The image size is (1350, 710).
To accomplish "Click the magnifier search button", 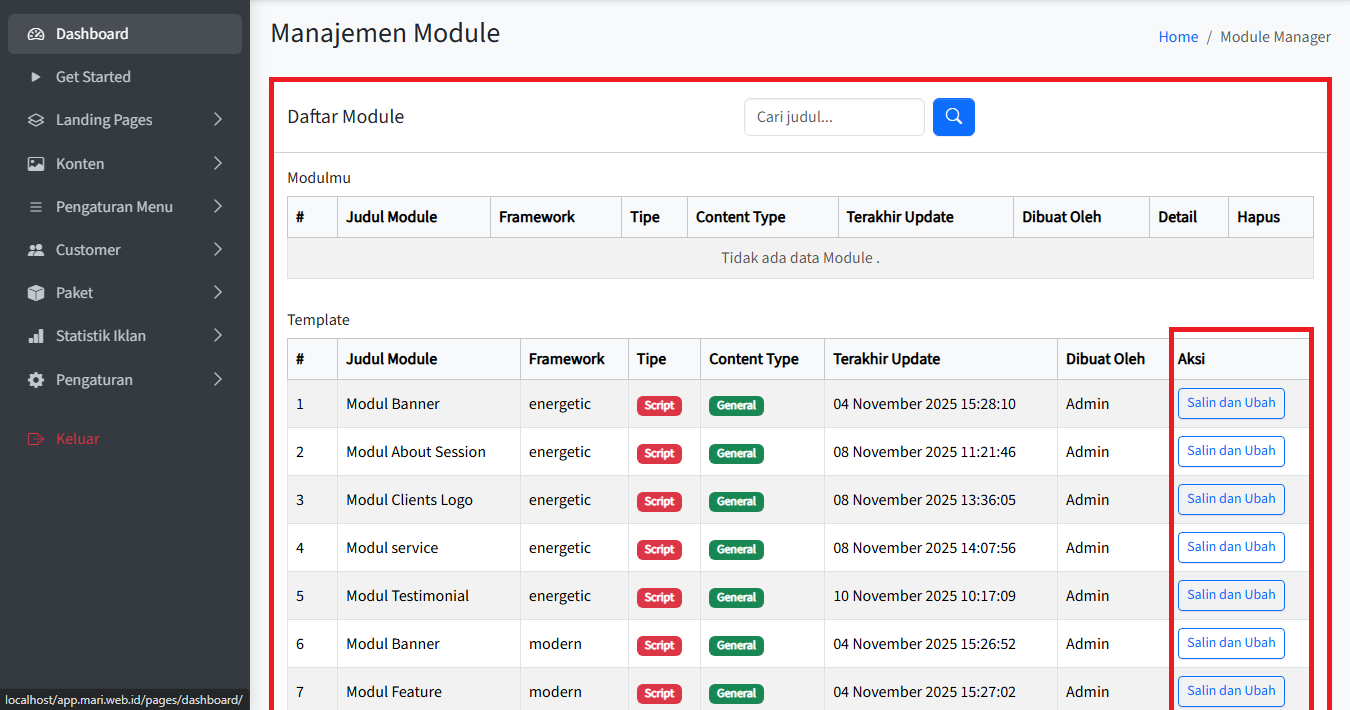I will pos(953,117).
